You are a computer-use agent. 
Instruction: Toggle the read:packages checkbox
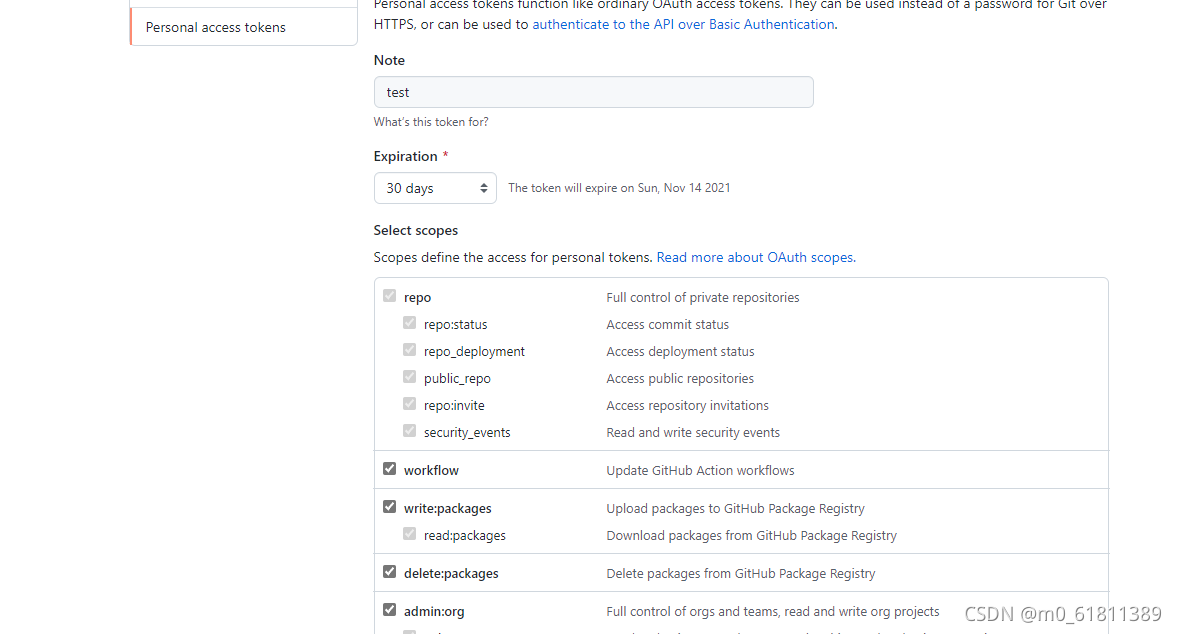click(409, 534)
